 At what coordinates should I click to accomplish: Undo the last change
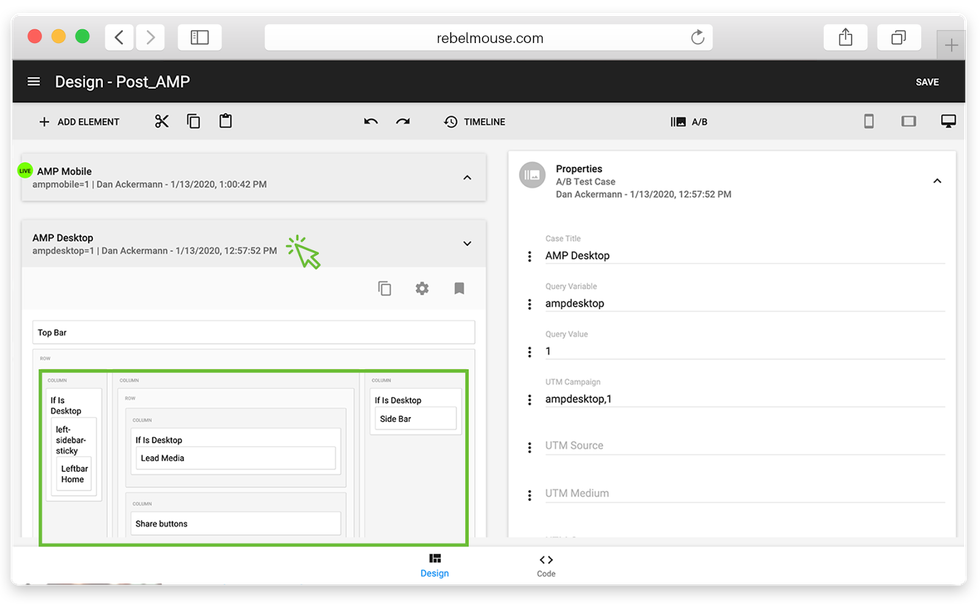(x=370, y=121)
